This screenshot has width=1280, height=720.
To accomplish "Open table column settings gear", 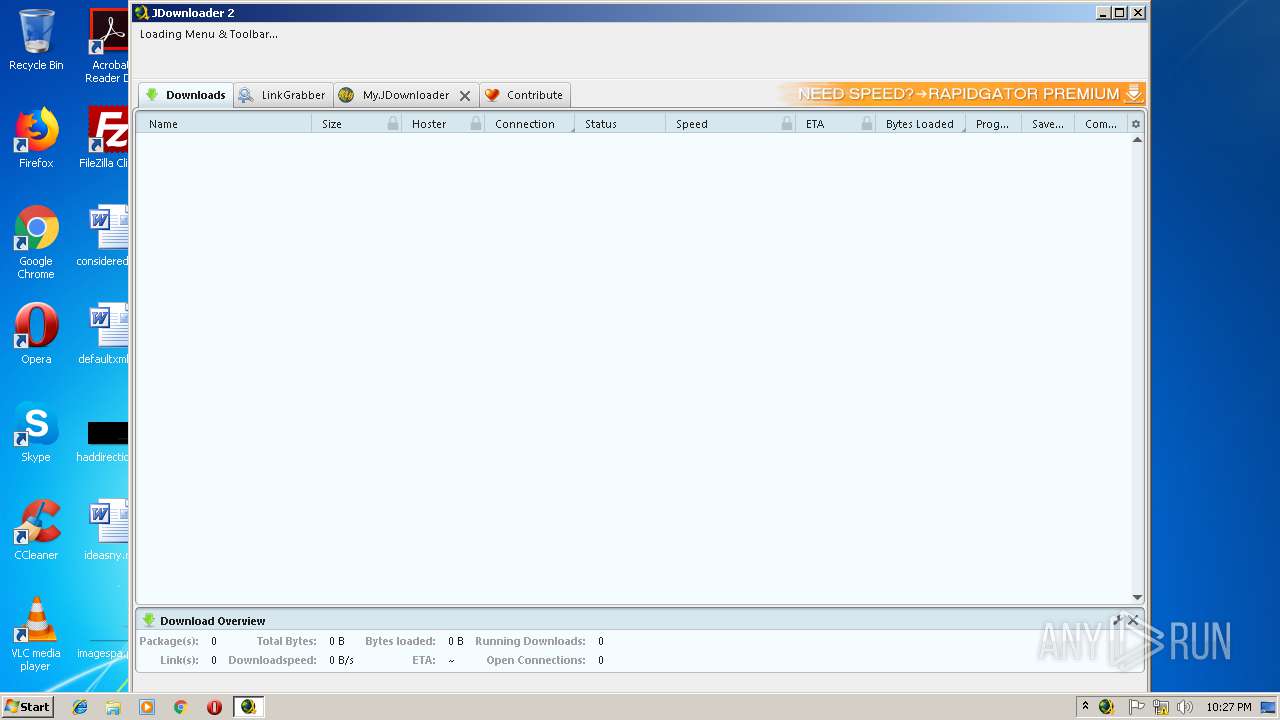I will click(1135, 124).
